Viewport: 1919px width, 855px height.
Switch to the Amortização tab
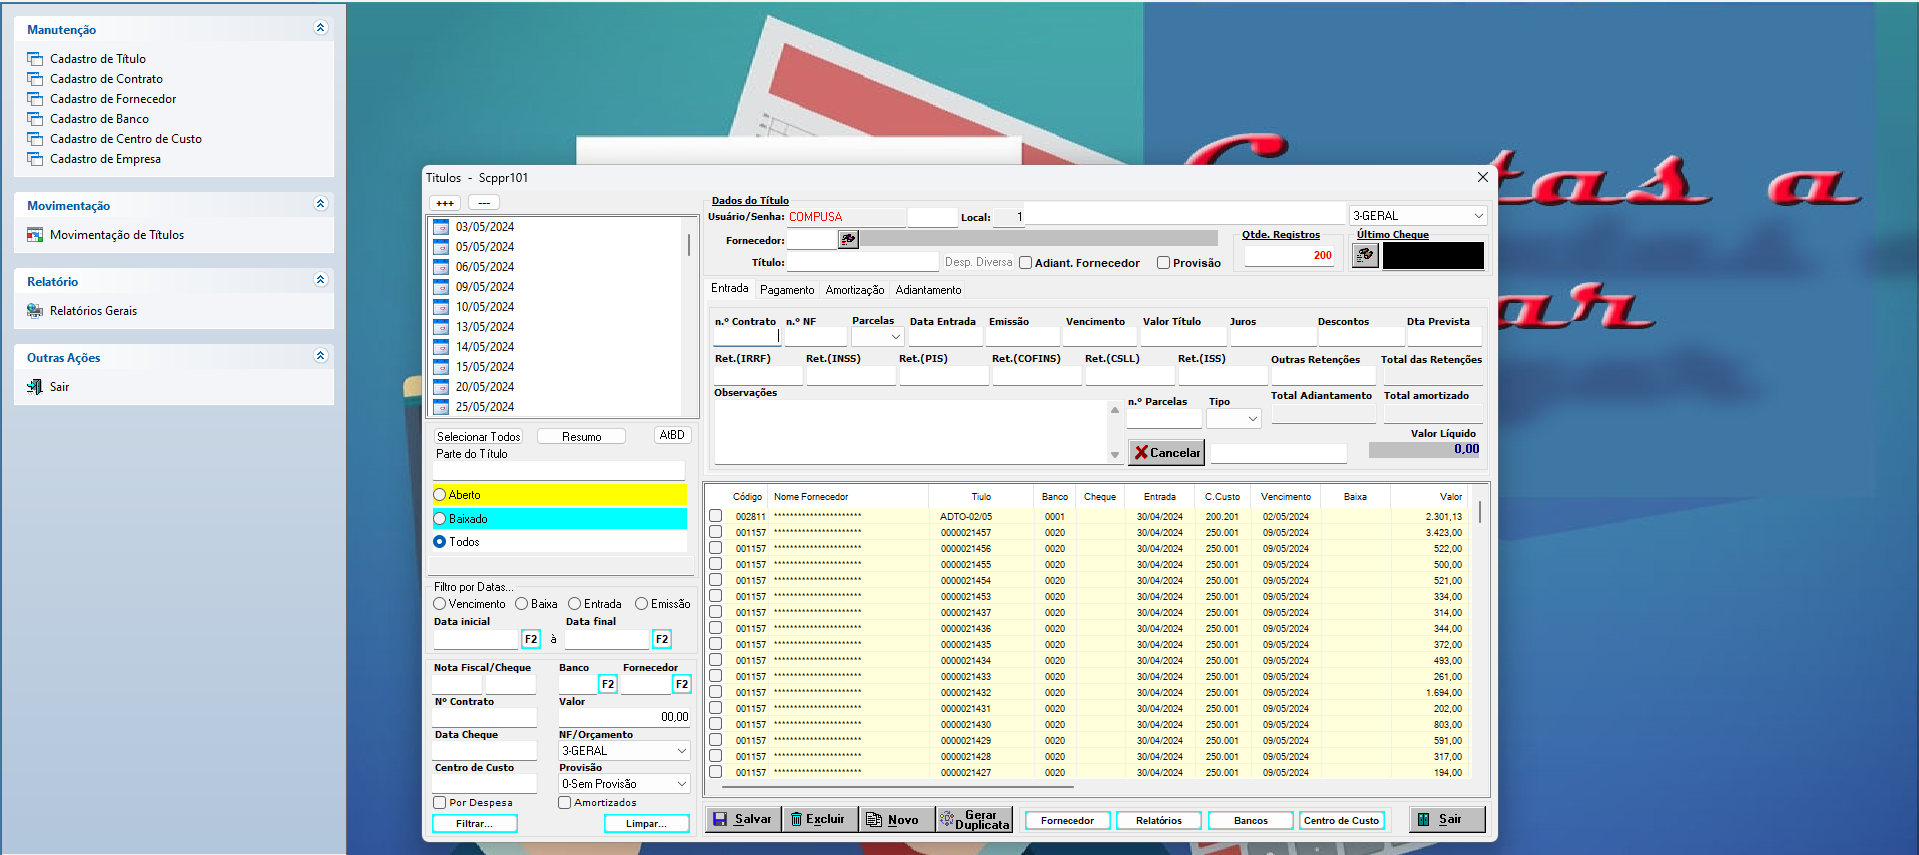[855, 290]
